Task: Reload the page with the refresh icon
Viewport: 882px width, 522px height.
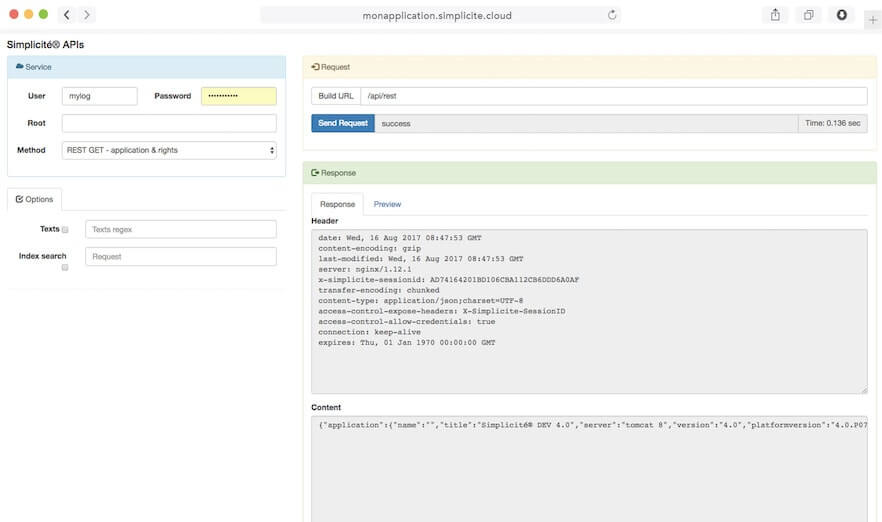Action: pyautogui.click(x=612, y=15)
